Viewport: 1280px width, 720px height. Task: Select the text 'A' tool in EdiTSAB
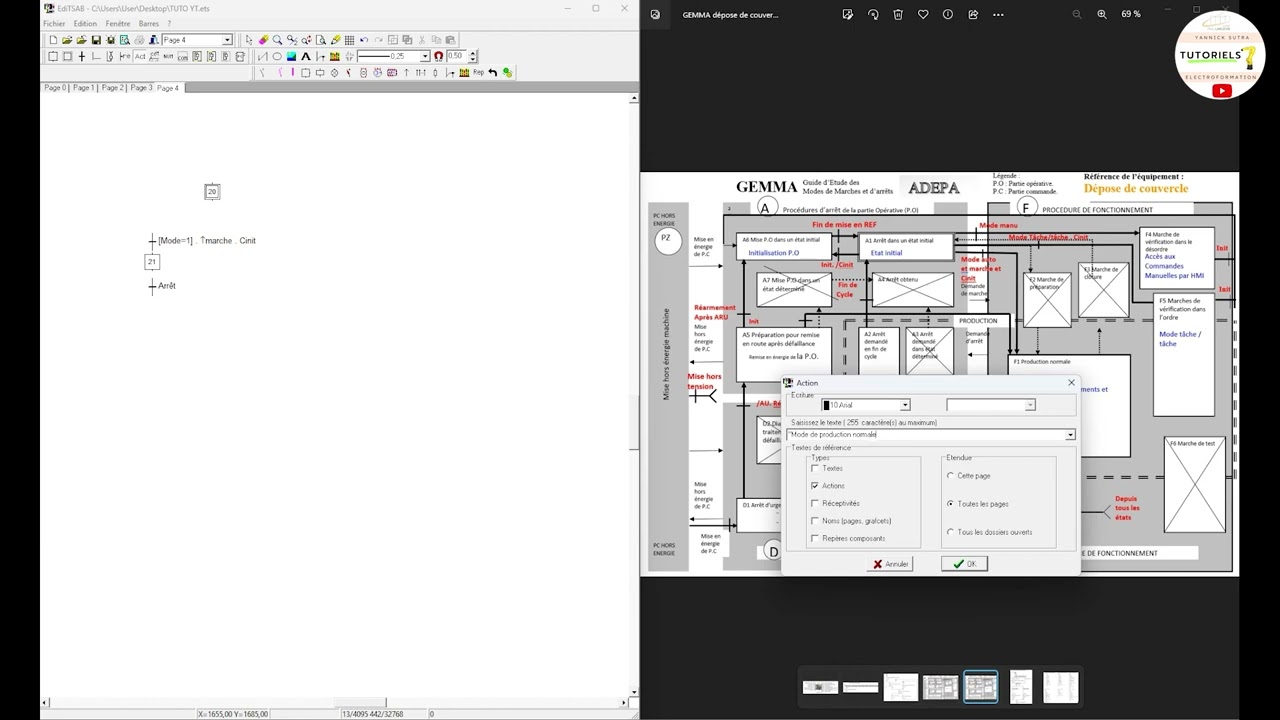pos(306,56)
